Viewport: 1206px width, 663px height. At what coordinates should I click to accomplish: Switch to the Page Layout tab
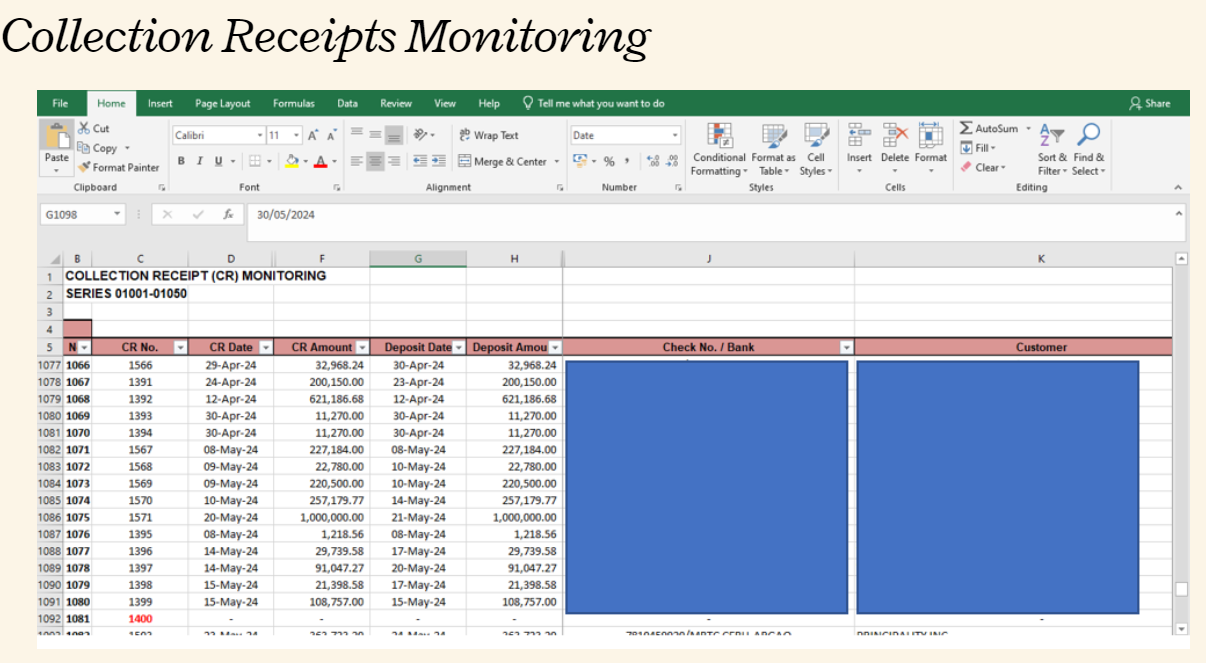click(x=222, y=103)
